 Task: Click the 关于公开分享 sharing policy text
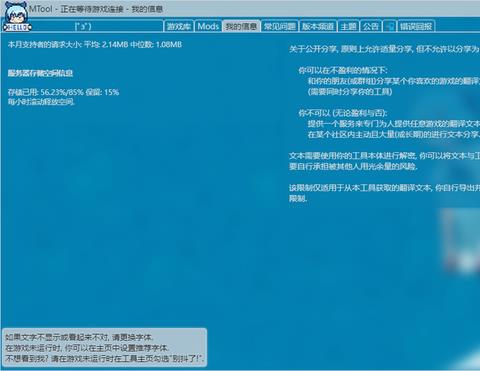pyautogui.click(x=384, y=49)
